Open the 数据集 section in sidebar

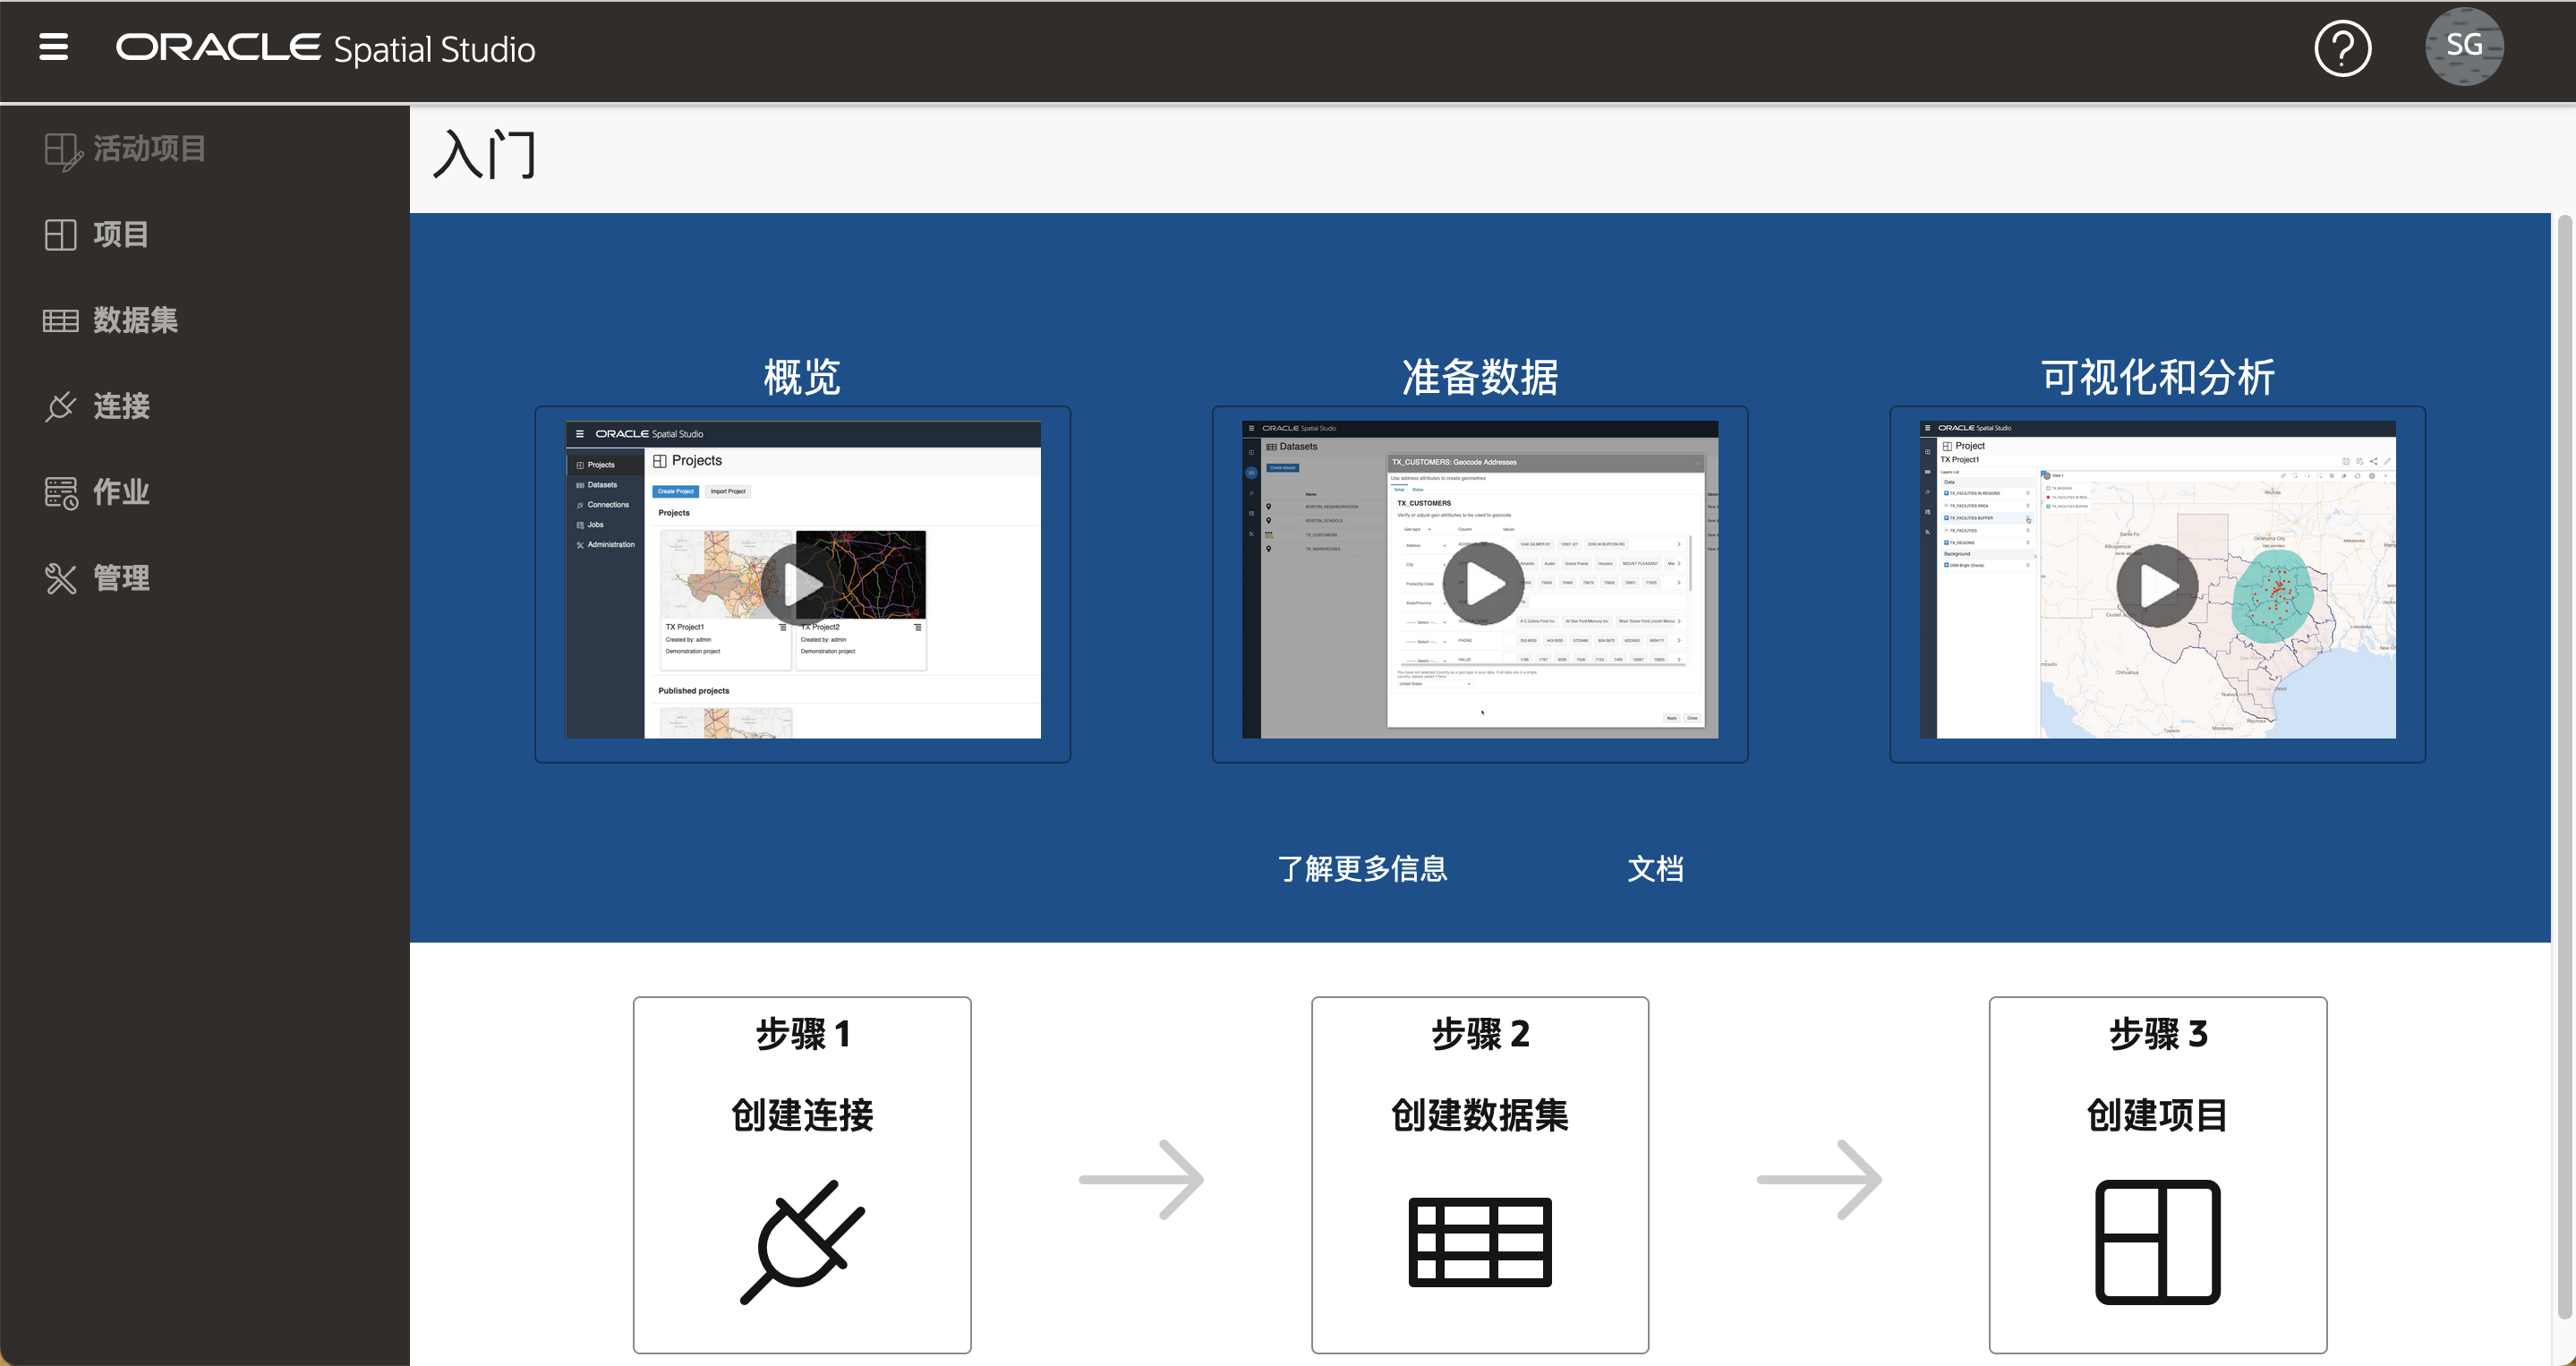pos(135,320)
